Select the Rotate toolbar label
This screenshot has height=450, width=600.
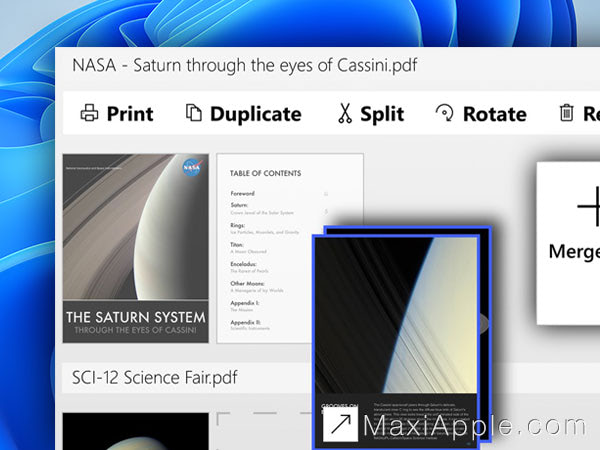click(x=495, y=114)
